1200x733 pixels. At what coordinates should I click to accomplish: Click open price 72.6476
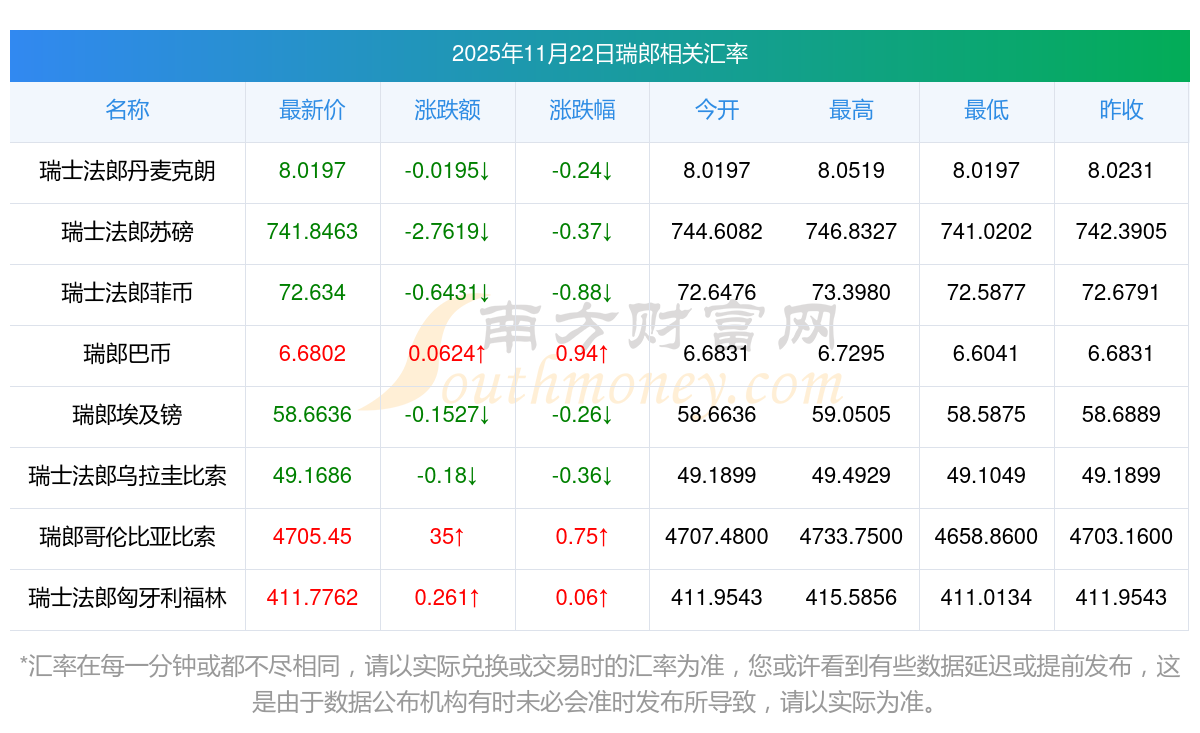717,293
